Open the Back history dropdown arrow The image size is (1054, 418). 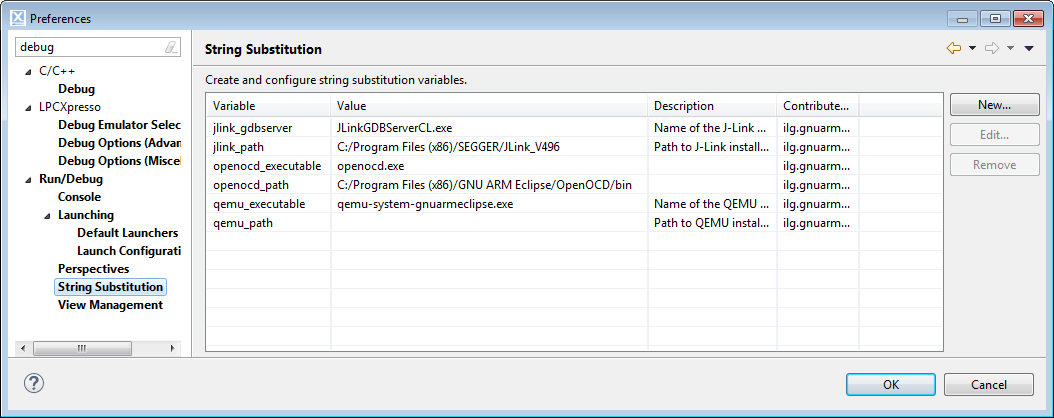pyautogui.click(x=972, y=49)
